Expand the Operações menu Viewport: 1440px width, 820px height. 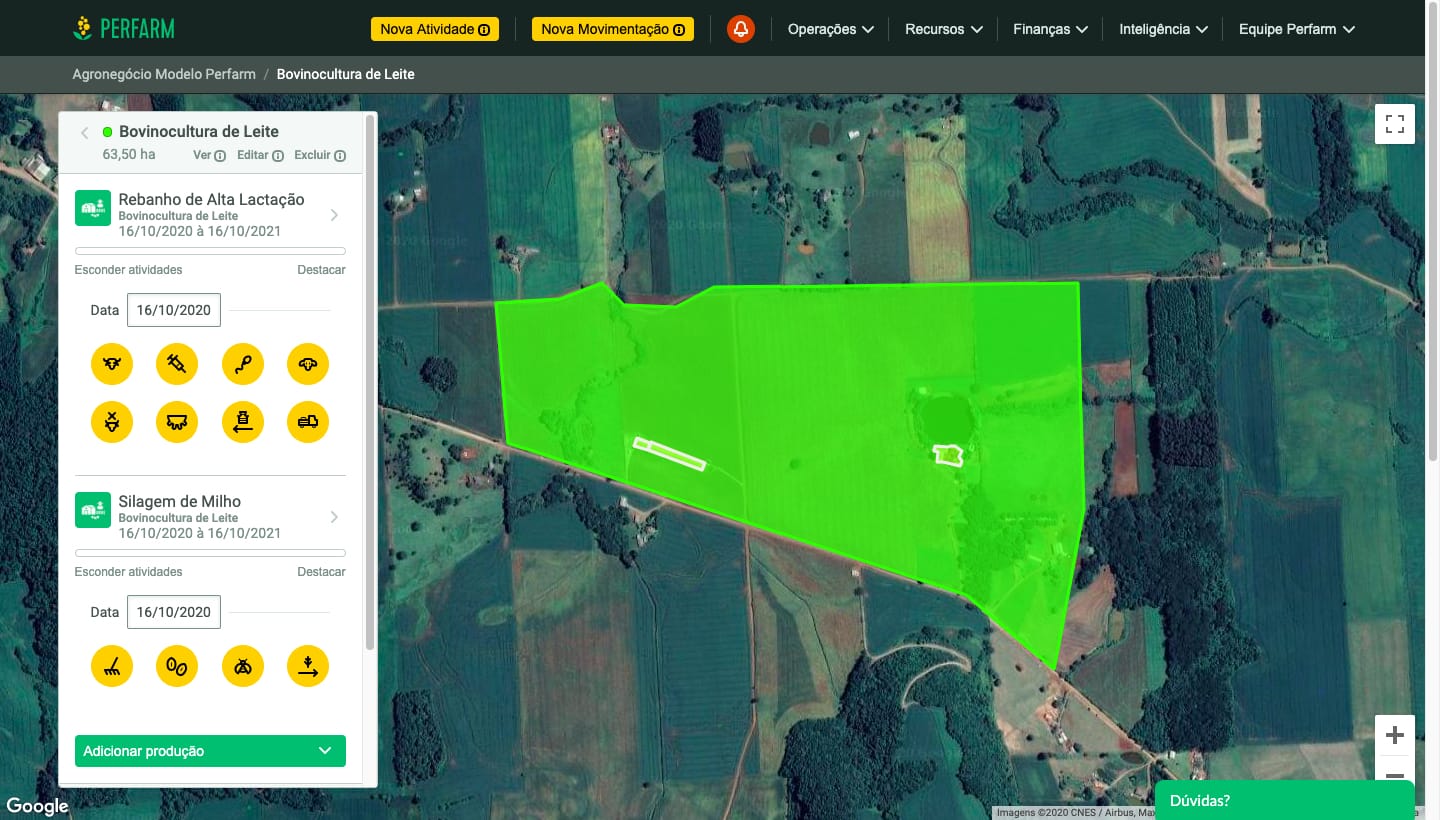pos(830,29)
